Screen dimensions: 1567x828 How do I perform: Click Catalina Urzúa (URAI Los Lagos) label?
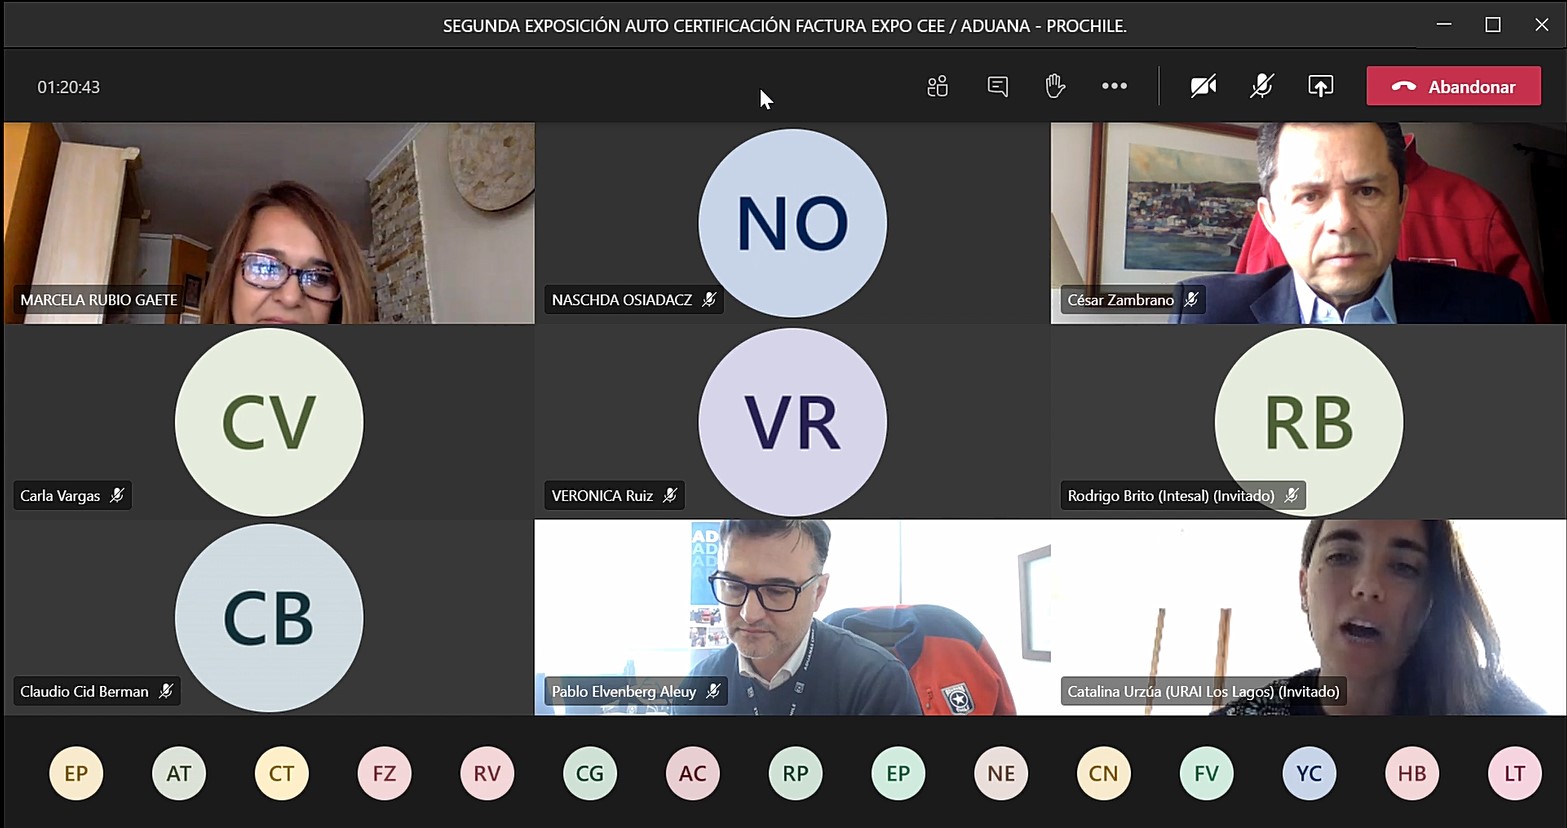(x=1203, y=692)
